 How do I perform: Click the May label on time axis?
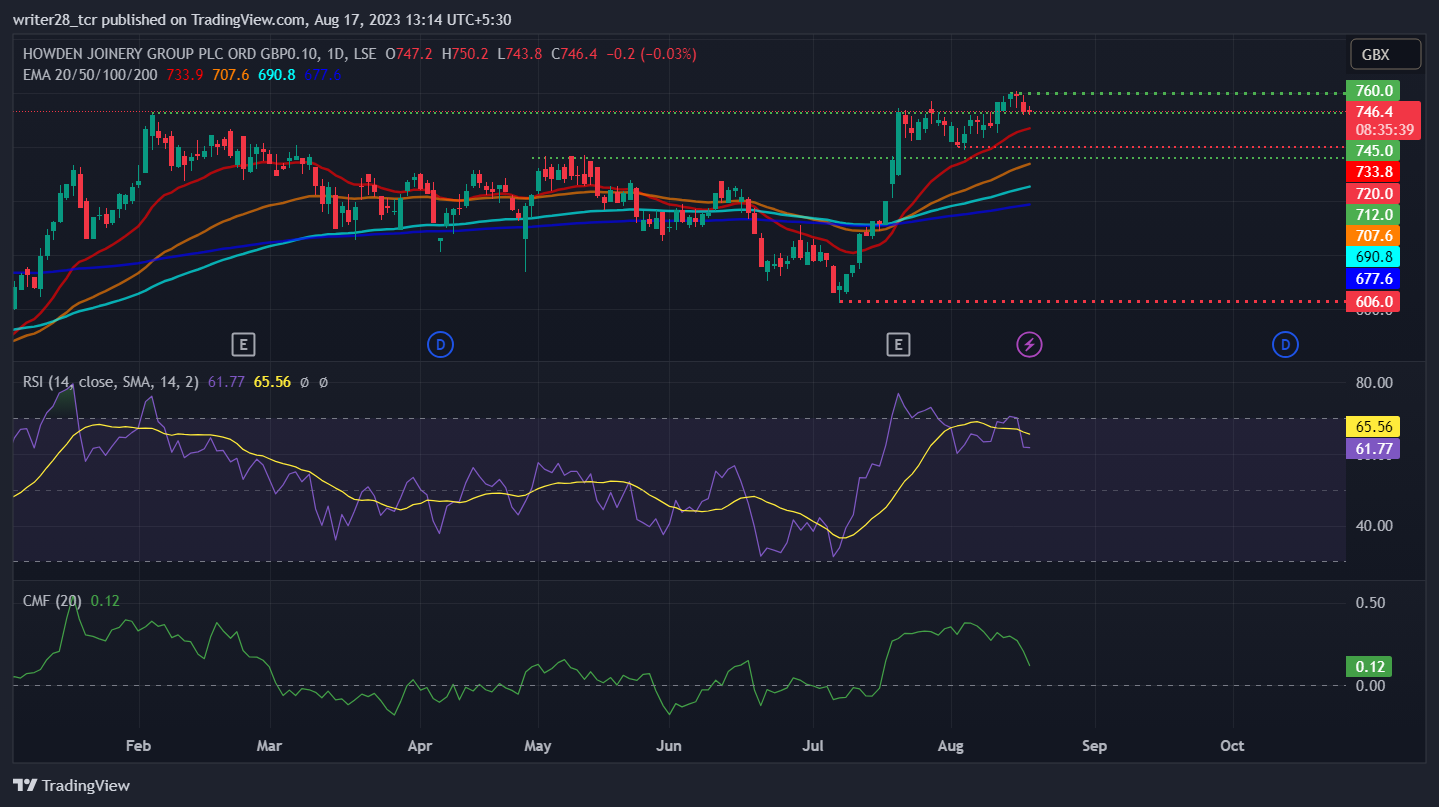[x=538, y=745]
